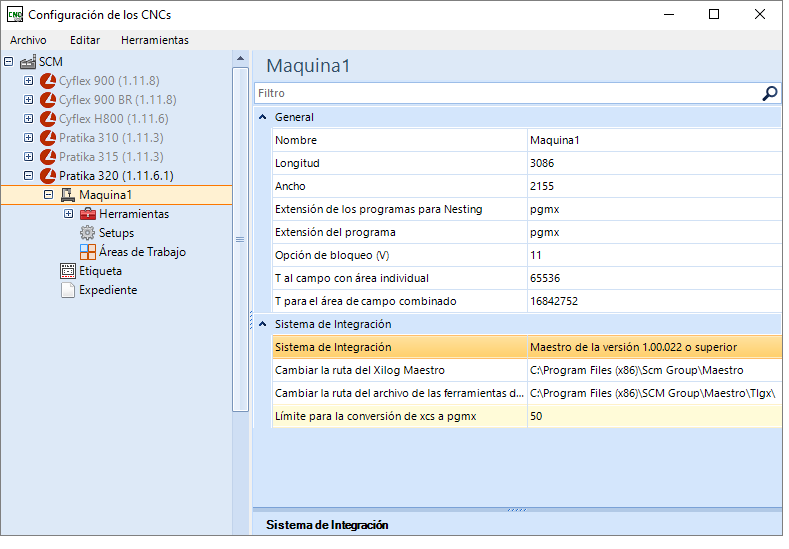The height and width of the screenshot is (549, 789).
Task: Click the Filtro input field
Action: pos(508,94)
